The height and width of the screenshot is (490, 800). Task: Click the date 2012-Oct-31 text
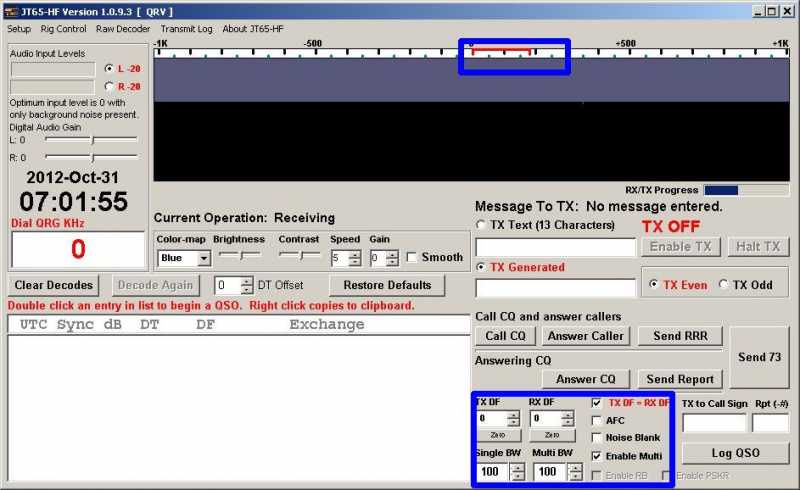(72, 178)
